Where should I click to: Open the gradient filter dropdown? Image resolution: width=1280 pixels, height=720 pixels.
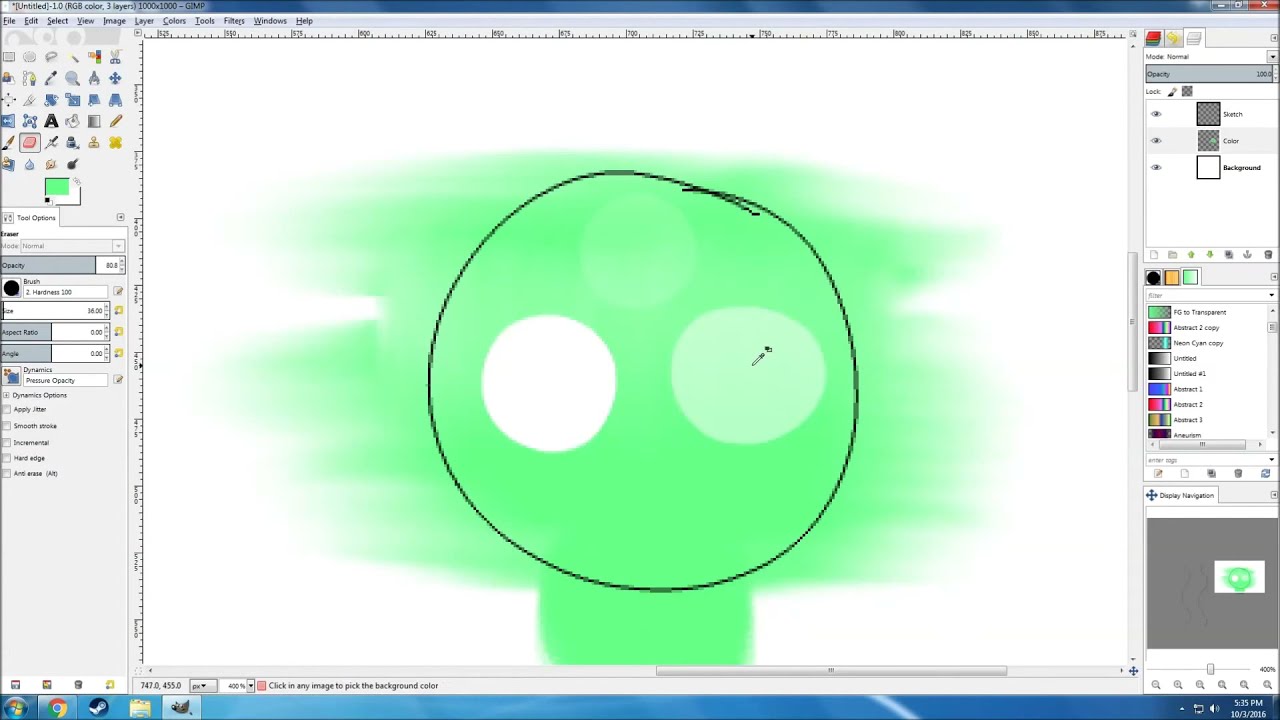click(1271, 296)
